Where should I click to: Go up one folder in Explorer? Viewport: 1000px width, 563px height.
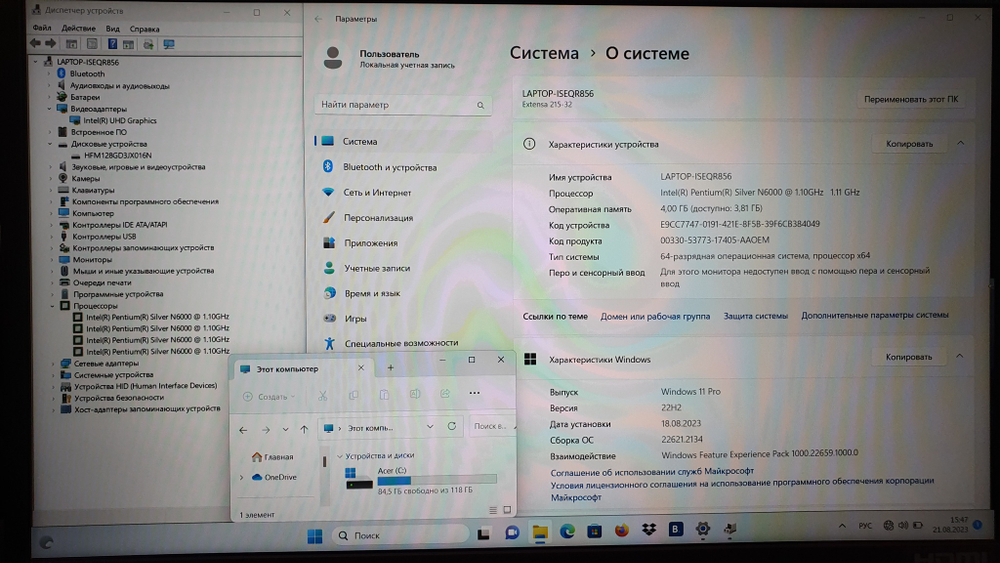tap(304, 429)
